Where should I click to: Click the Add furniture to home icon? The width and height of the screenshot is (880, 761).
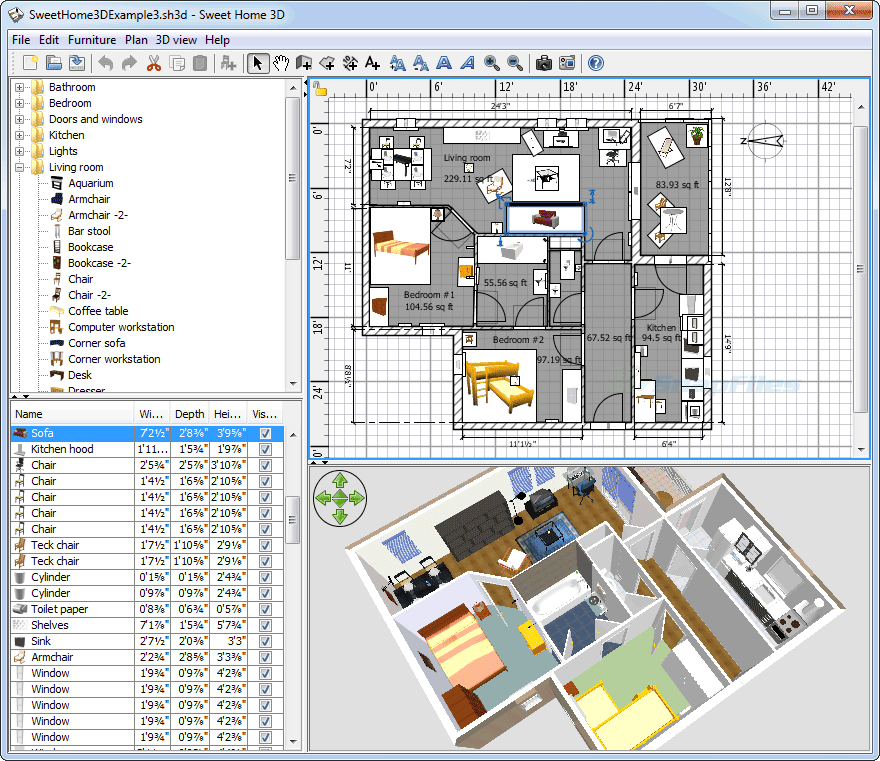228,63
